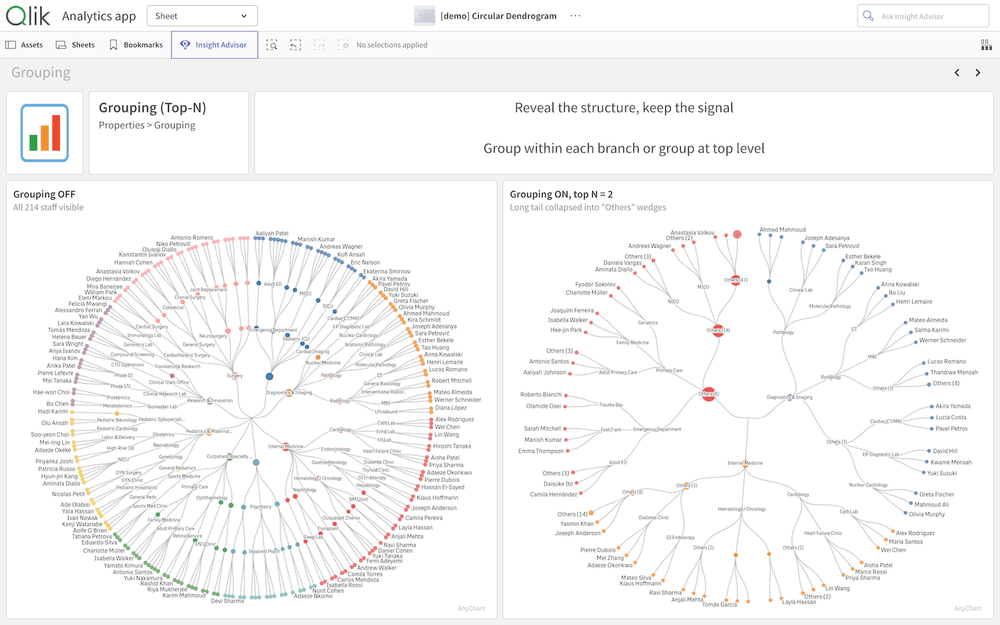Select the Others (47) node in right chart

pyautogui.click(x=735, y=280)
